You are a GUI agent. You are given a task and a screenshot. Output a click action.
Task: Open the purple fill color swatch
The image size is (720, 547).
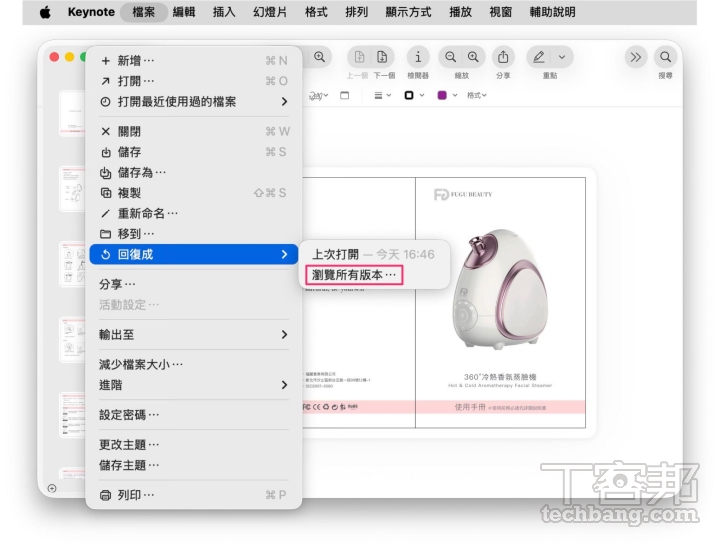442,96
